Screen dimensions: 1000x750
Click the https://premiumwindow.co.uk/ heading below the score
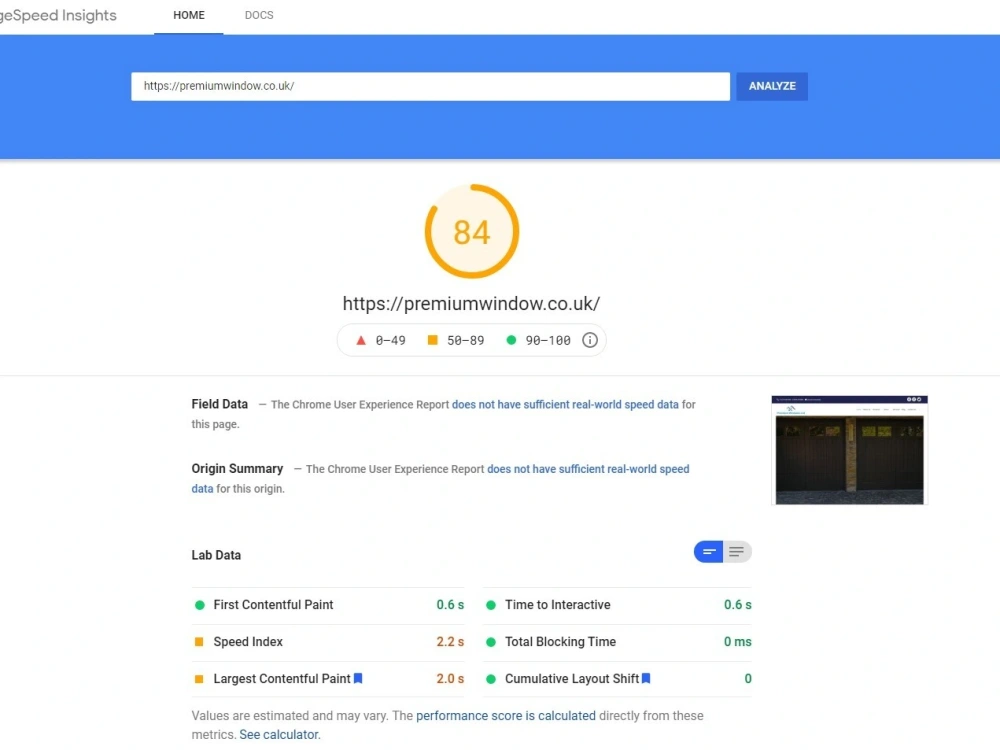[471, 304]
